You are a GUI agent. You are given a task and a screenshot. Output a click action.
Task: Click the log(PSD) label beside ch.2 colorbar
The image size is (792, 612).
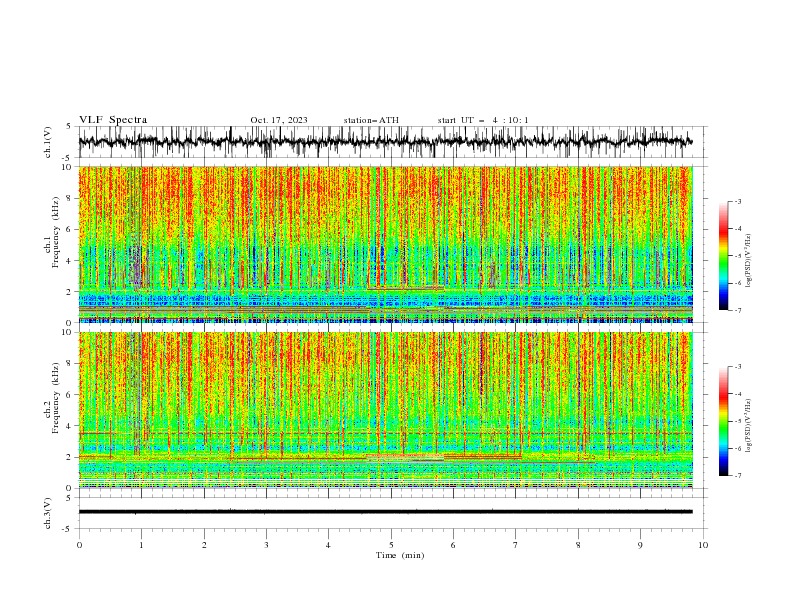coord(749,426)
